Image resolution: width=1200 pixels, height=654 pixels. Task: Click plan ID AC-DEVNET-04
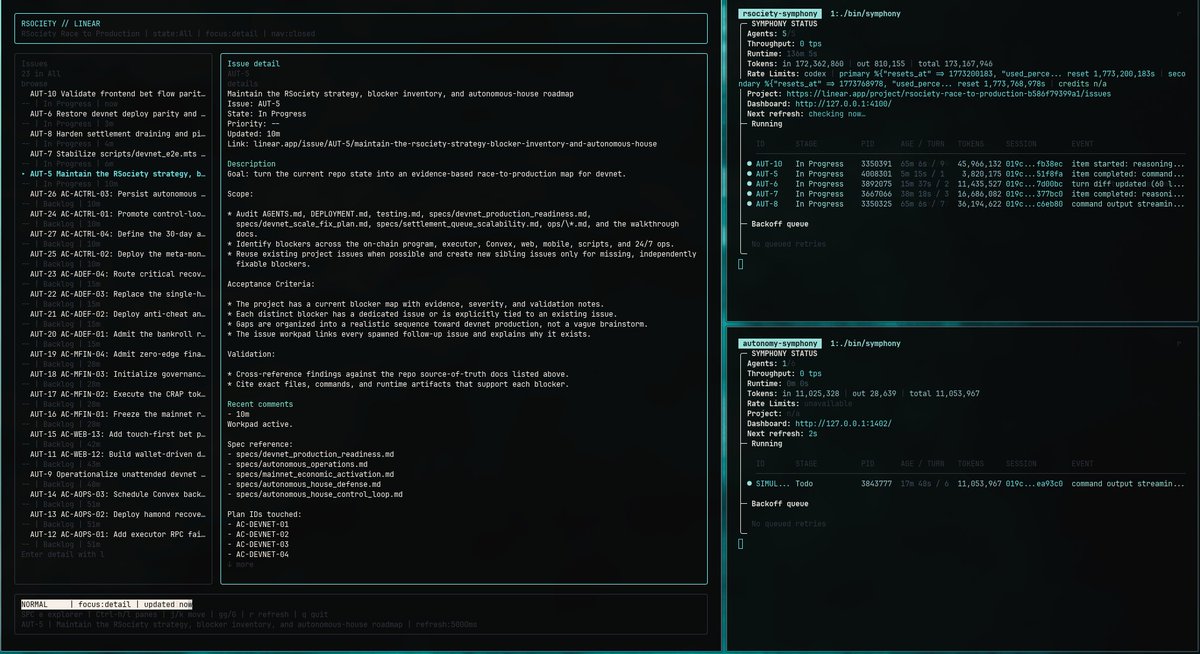[x=262, y=554]
